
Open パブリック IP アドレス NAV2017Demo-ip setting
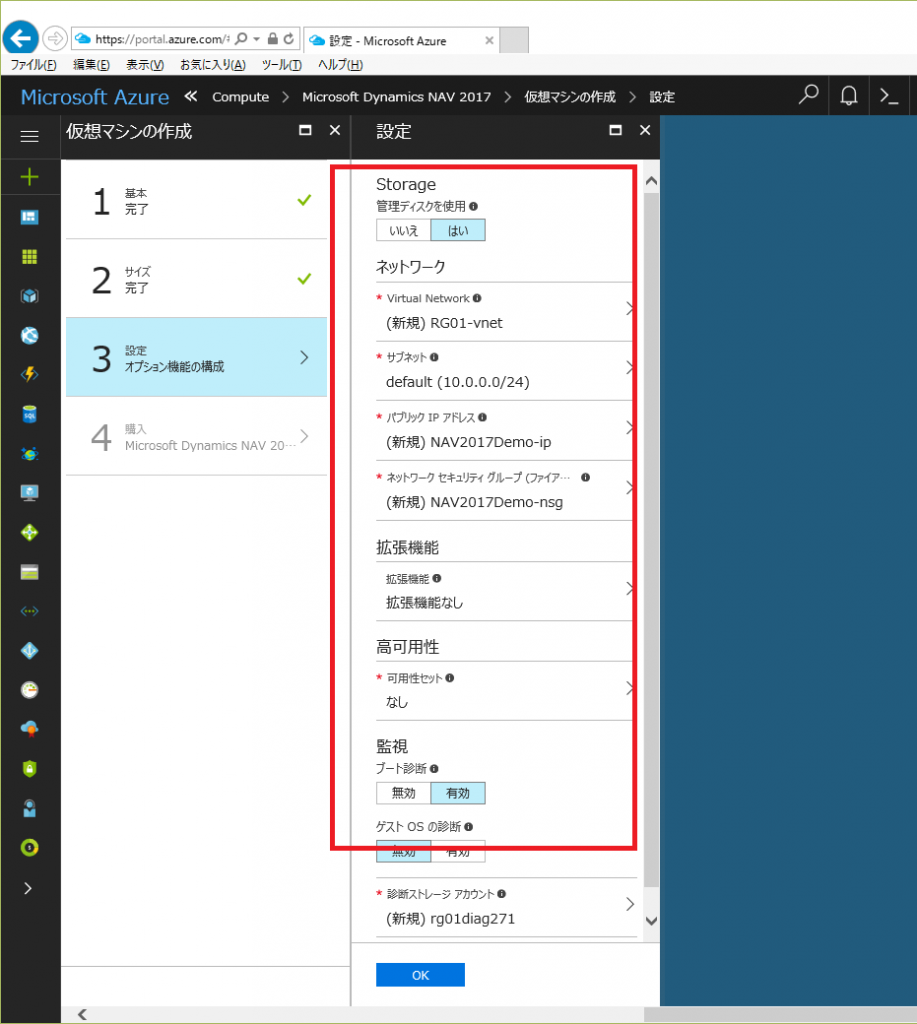click(x=506, y=431)
